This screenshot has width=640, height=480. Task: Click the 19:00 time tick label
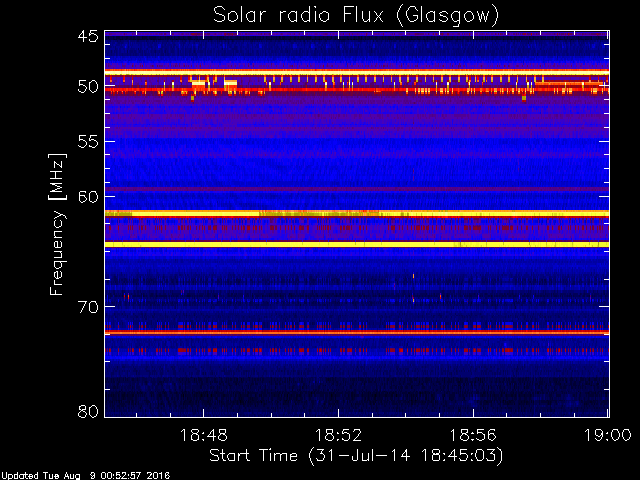pos(608,436)
